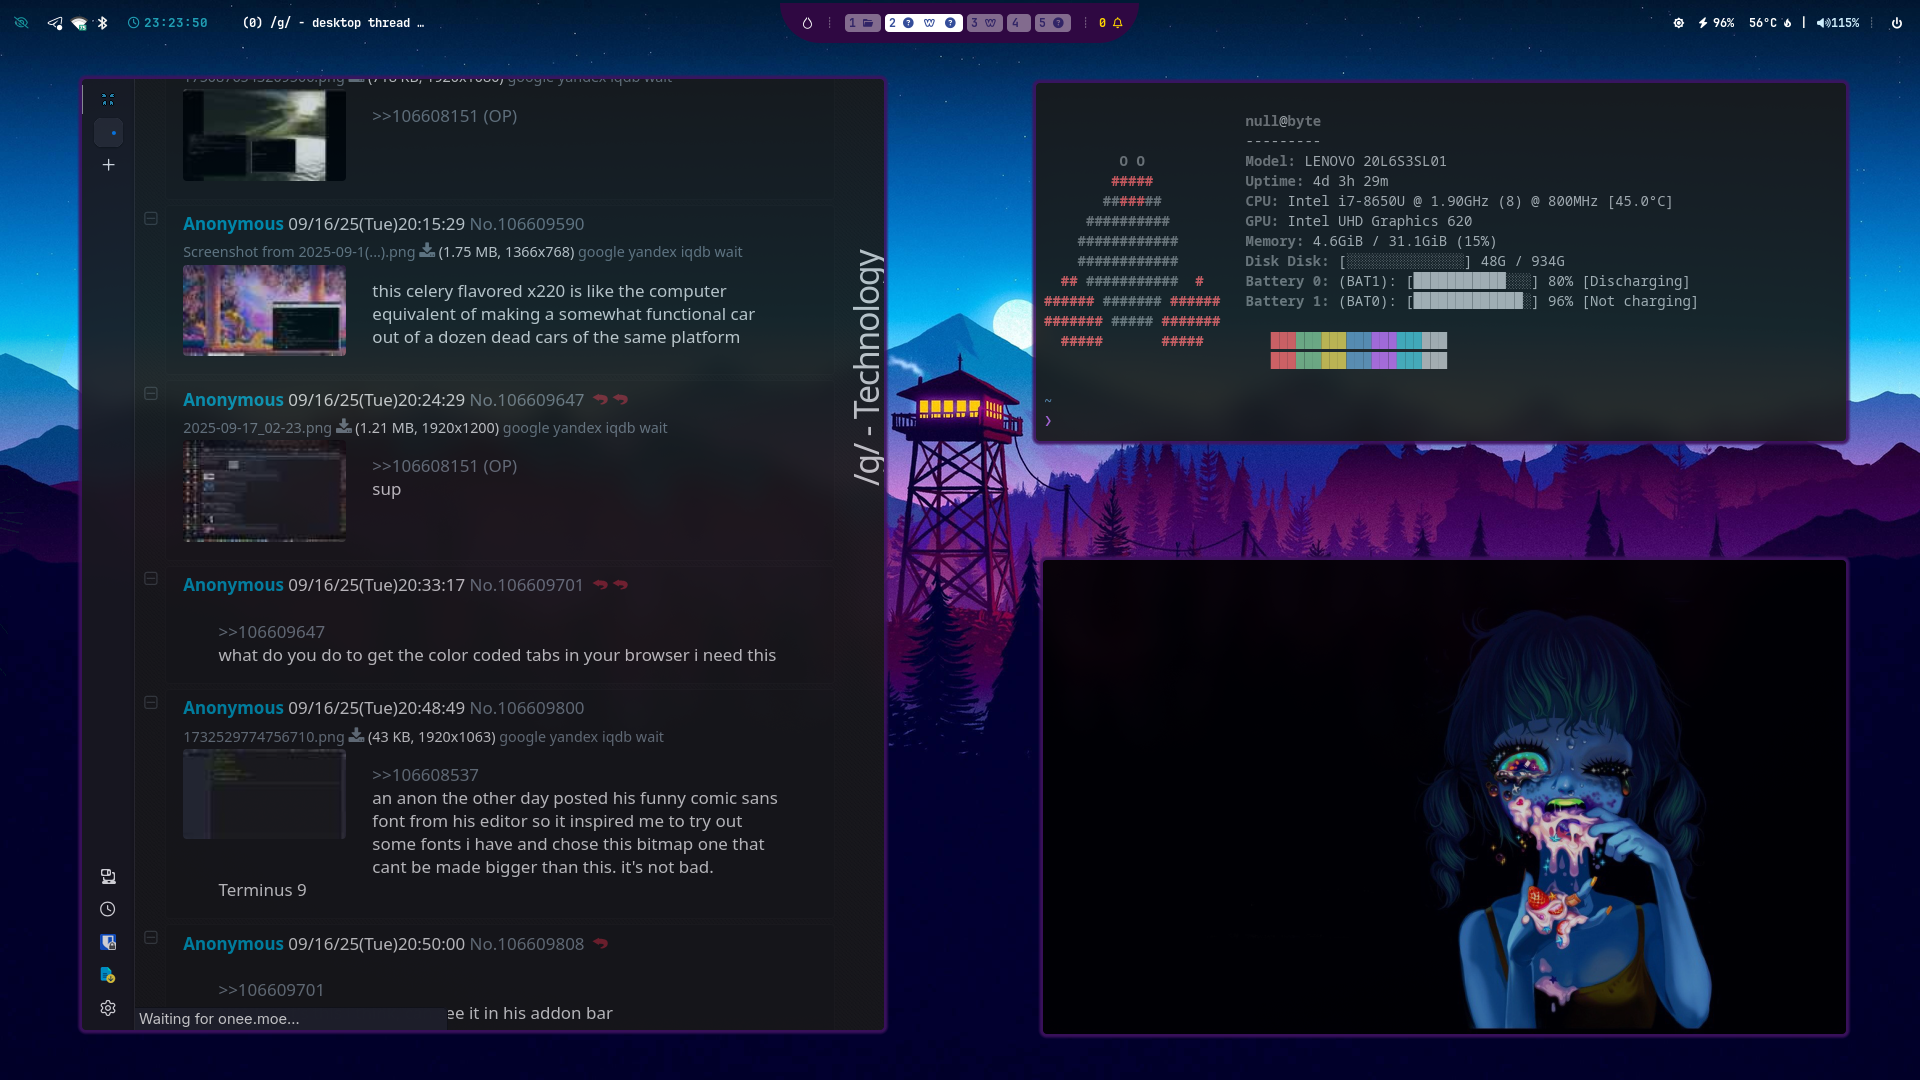Click the volume 115% speaker indicator
Image resolution: width=1920 pixels, height=1080 pixels.
point(1838,23)
